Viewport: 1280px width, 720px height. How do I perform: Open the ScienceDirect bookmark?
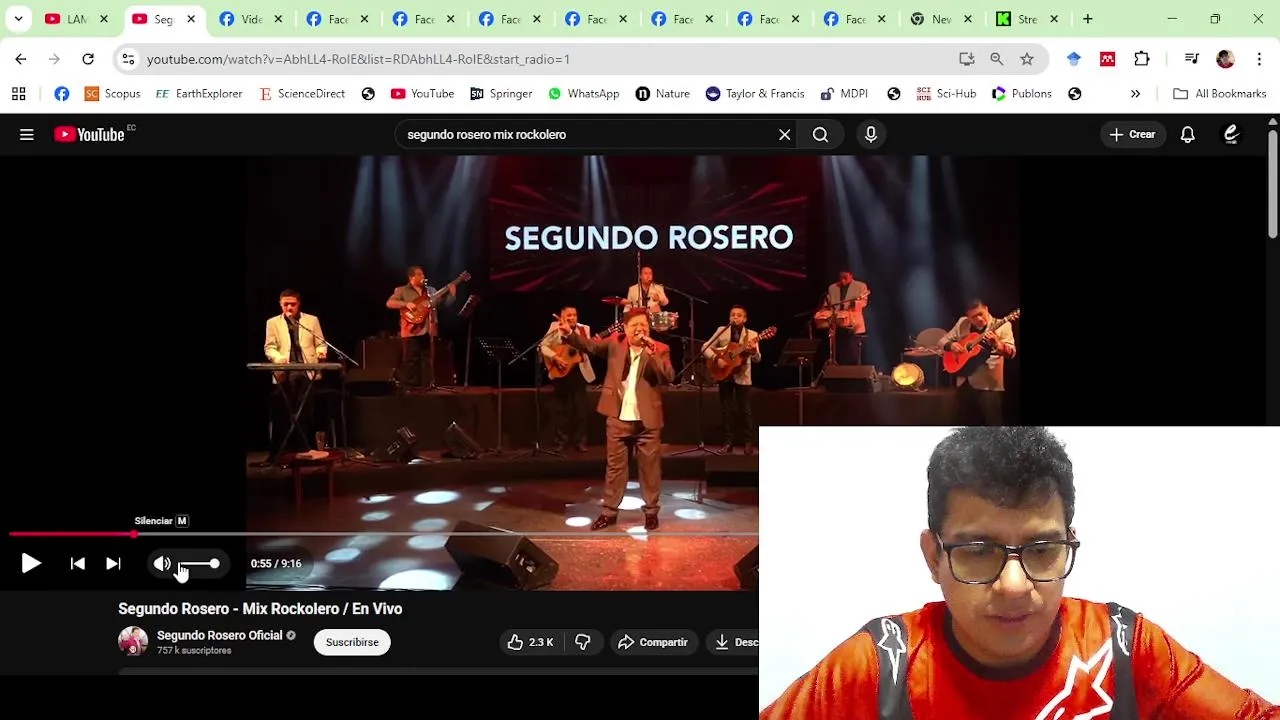[x=302, y=93]
